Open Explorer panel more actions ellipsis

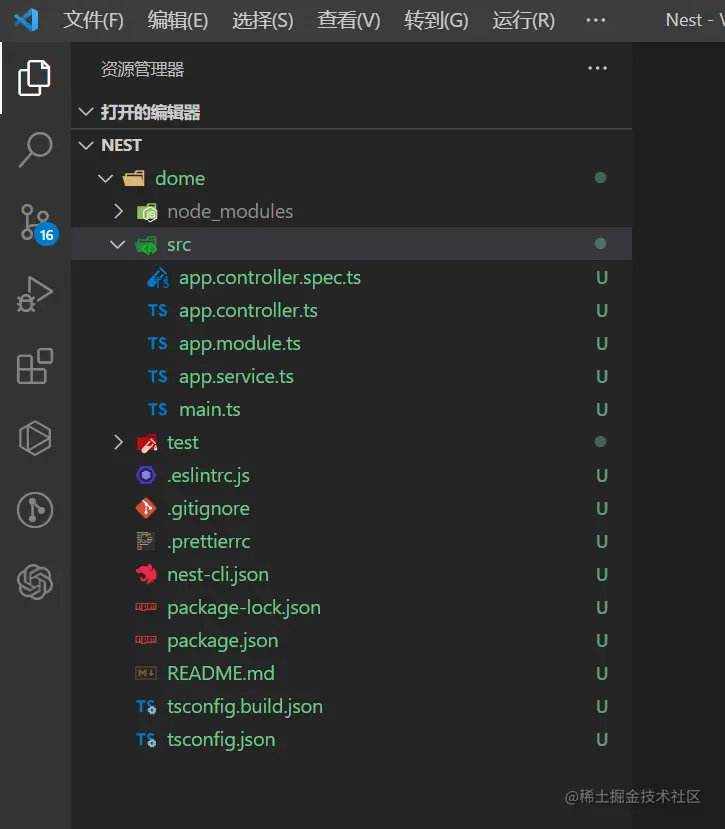click(597, 68)
